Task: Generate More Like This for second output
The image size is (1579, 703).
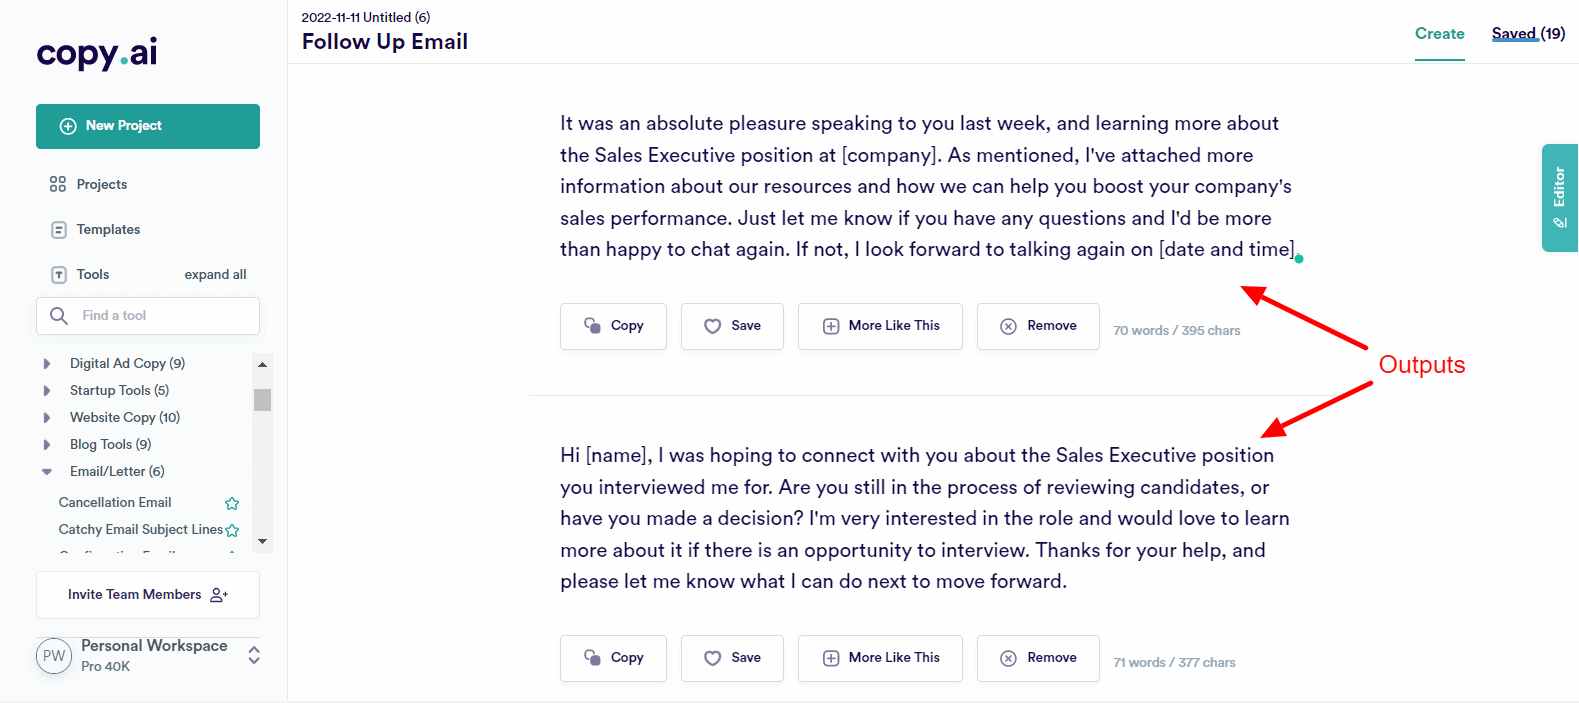Action: tap(880, 658)
